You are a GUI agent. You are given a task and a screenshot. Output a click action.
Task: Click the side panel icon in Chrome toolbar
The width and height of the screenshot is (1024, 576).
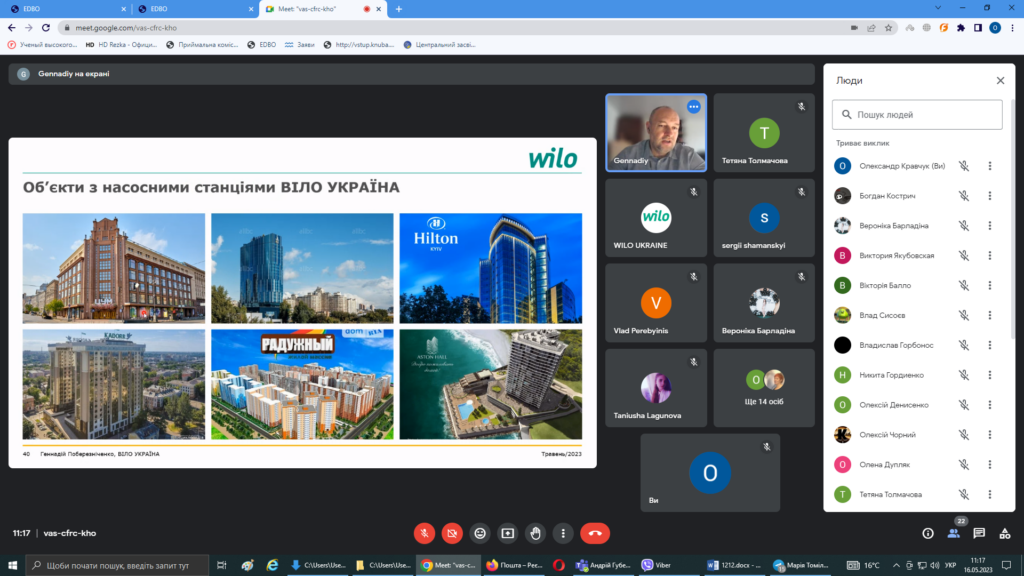pyautogui.click(x=978, y=28)
